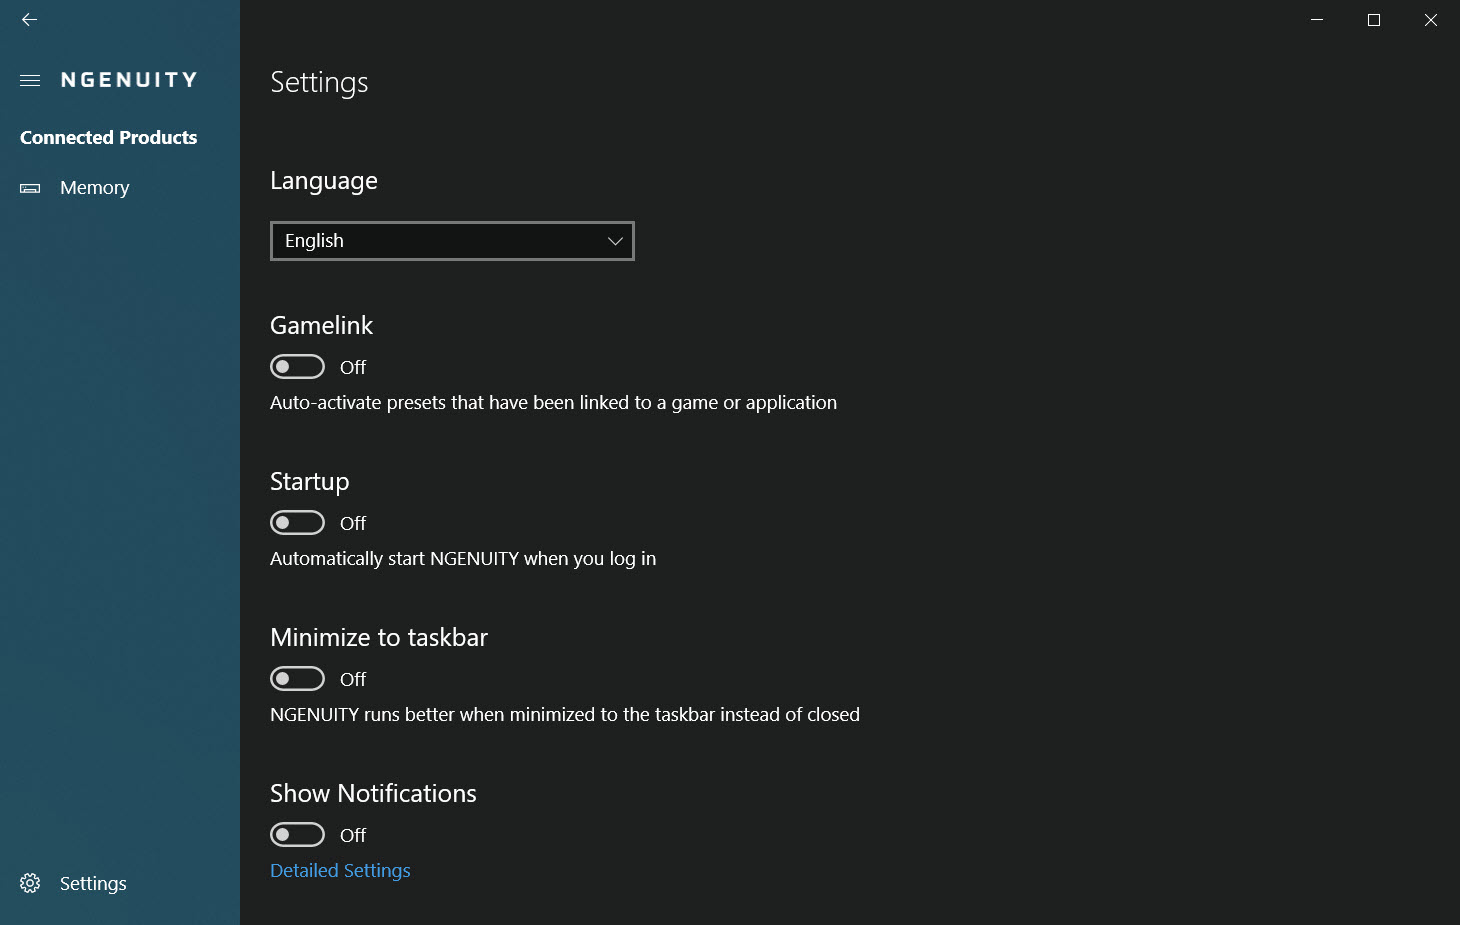
Task: Click the back arrow icon
Action: (29, 20)
